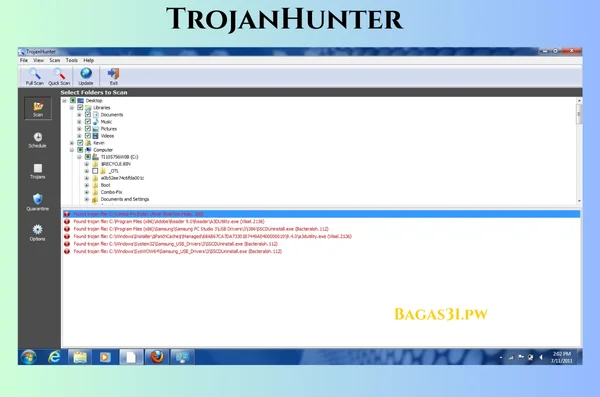The image size is (600, 397).
Task: Toggle the C: drive checkbox
Action: point(88,157)
